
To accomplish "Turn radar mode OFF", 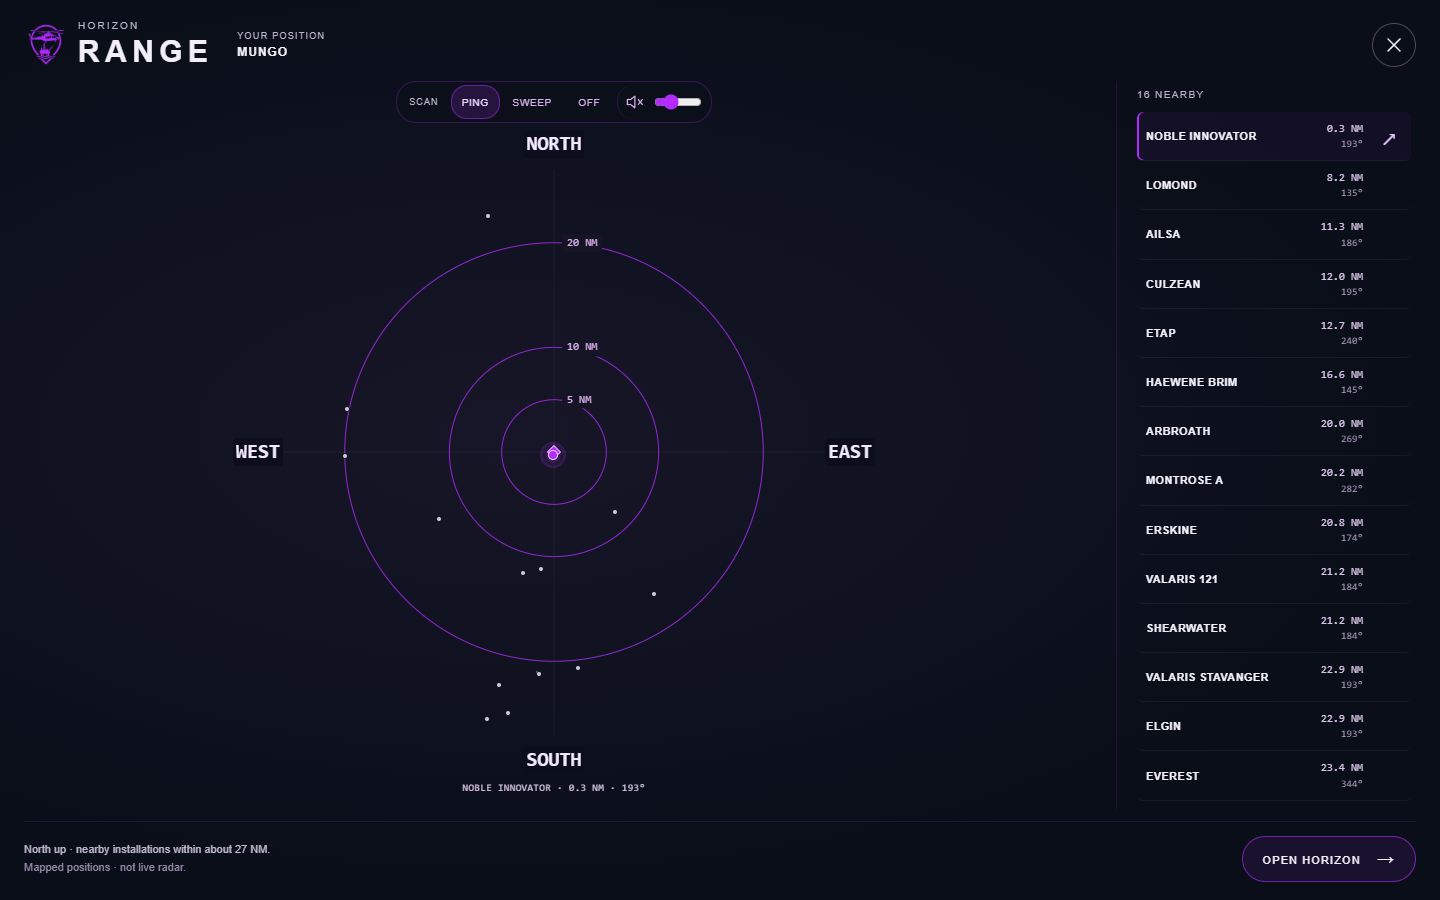I will tap(589, 102).
